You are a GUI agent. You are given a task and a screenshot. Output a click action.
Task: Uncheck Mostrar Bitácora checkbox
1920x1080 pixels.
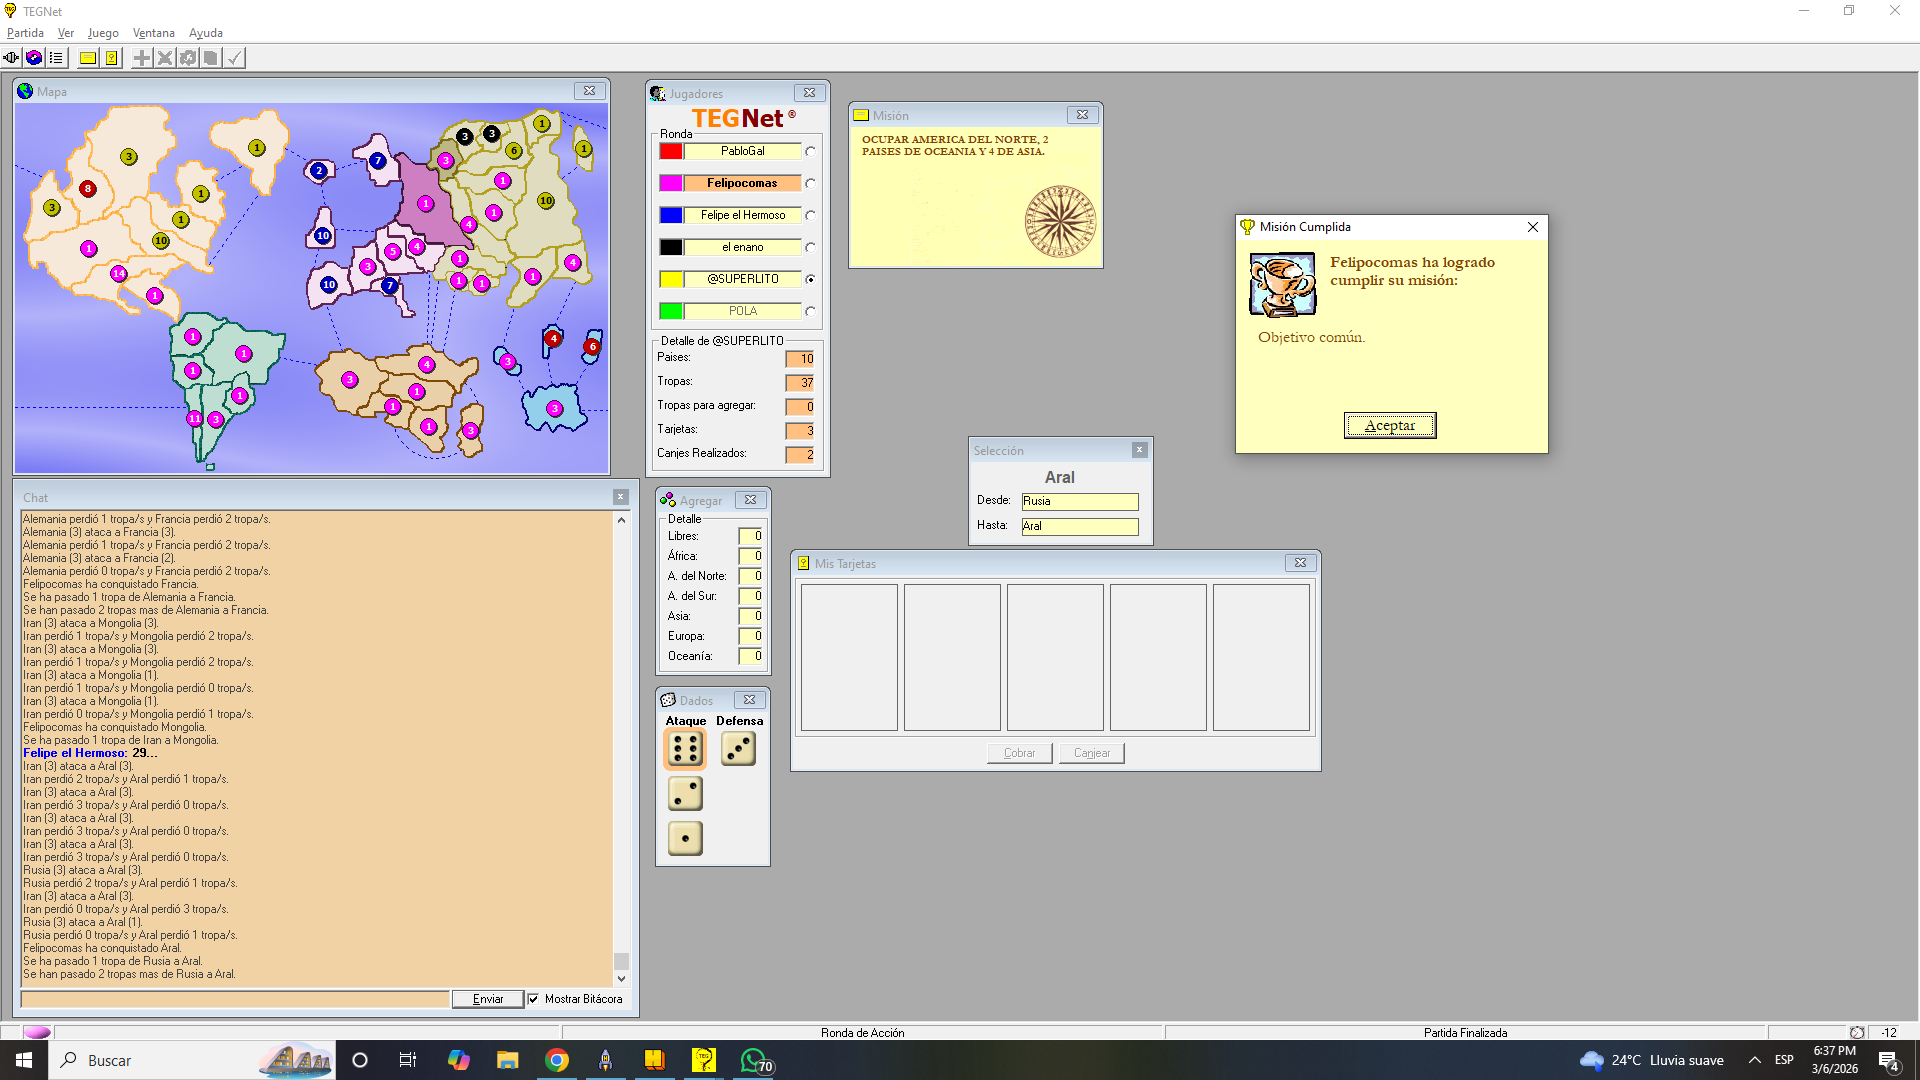tap(533, 999)
